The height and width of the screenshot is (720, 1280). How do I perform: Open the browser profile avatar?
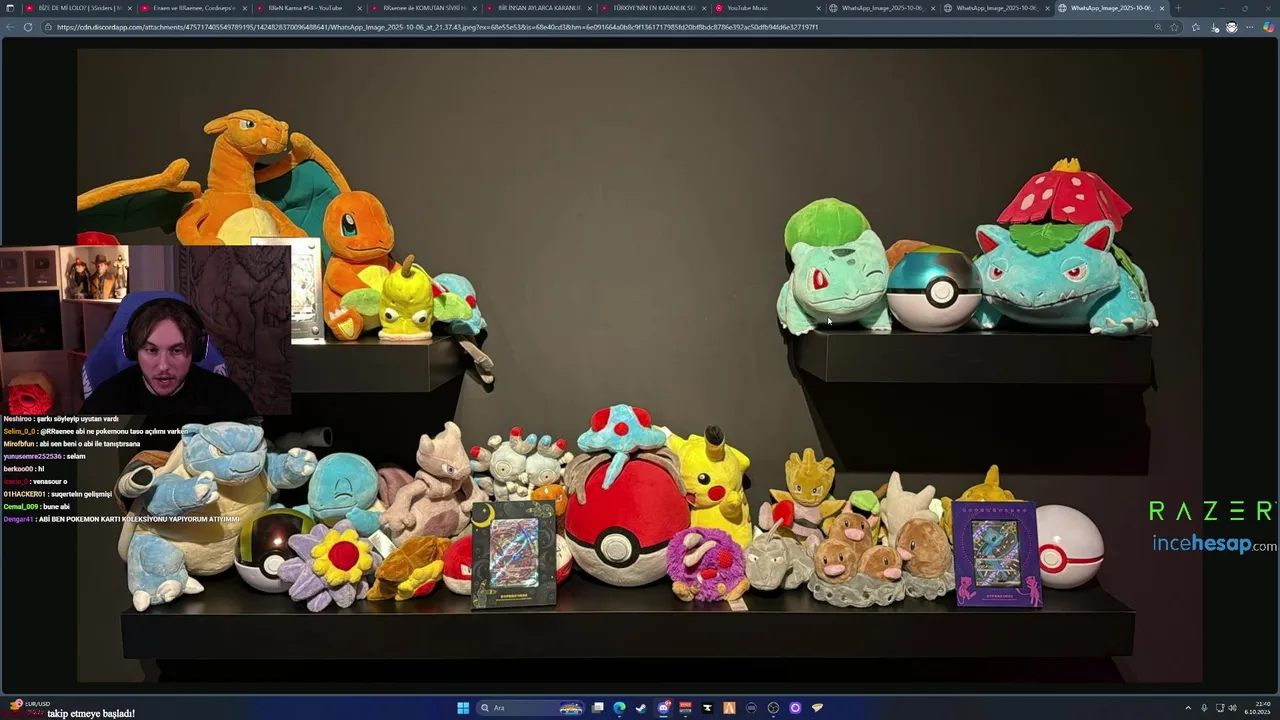click(x=1232, y=27)
